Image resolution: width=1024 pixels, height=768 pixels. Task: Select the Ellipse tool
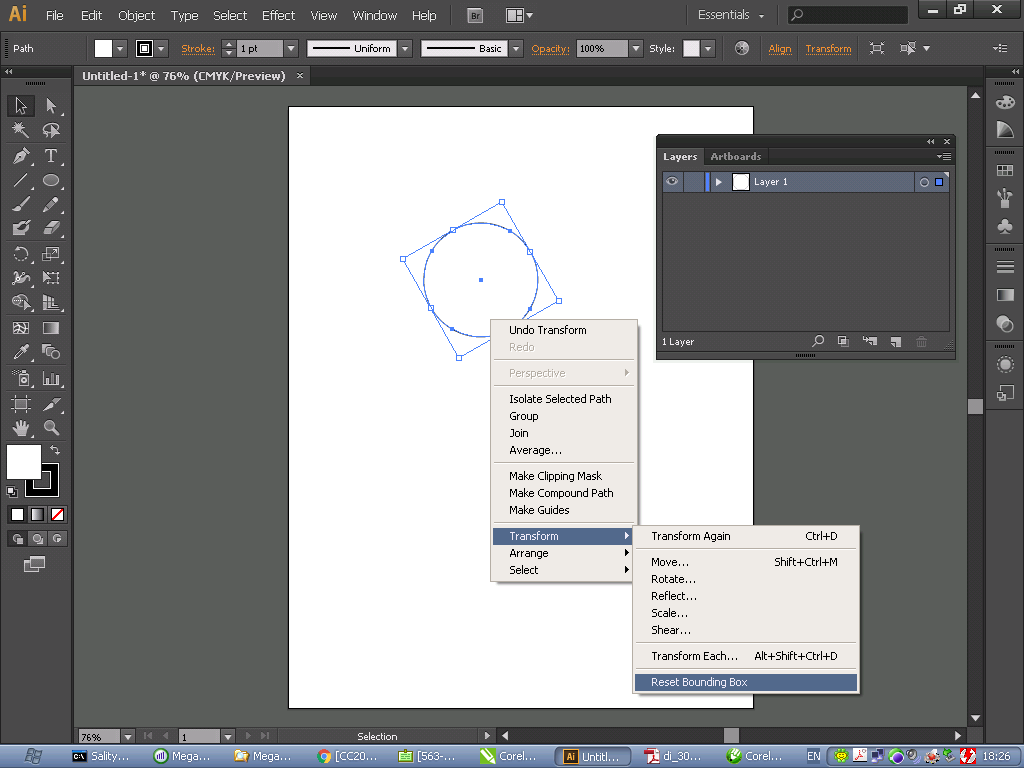(51, 180)
